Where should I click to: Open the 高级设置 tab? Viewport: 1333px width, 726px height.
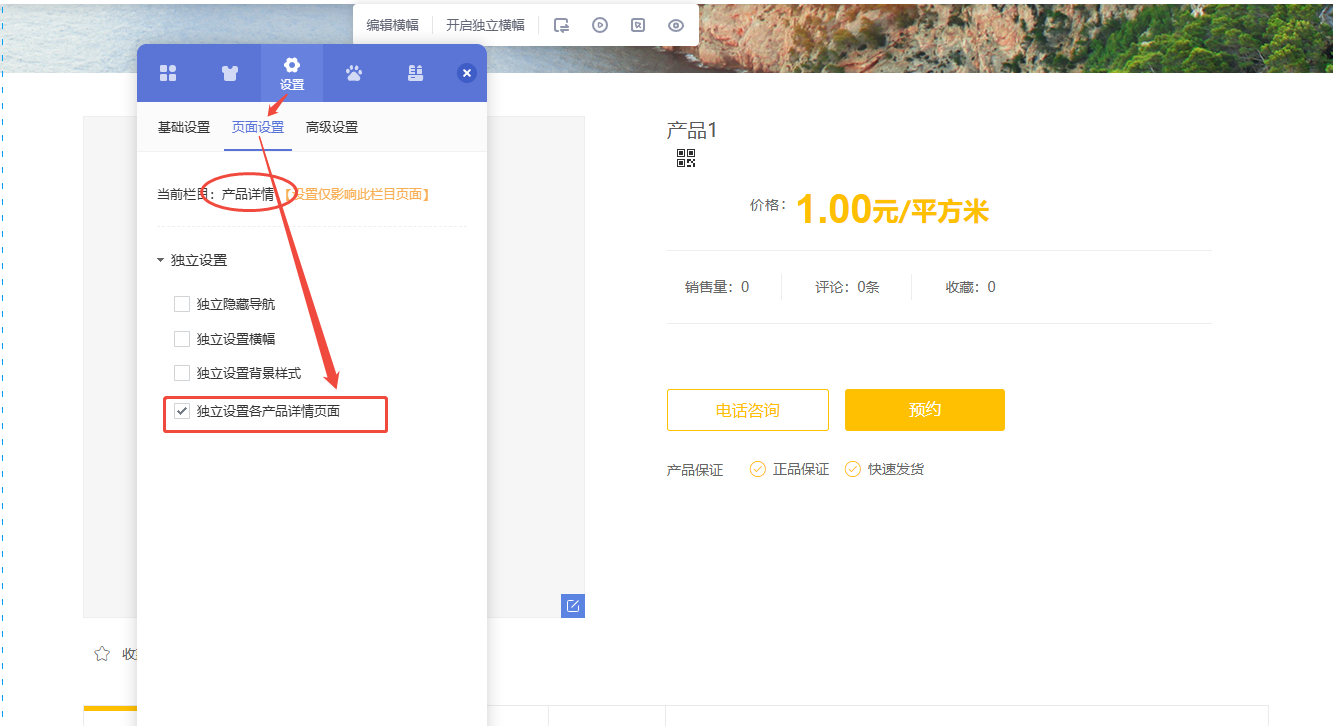point(332,127)
